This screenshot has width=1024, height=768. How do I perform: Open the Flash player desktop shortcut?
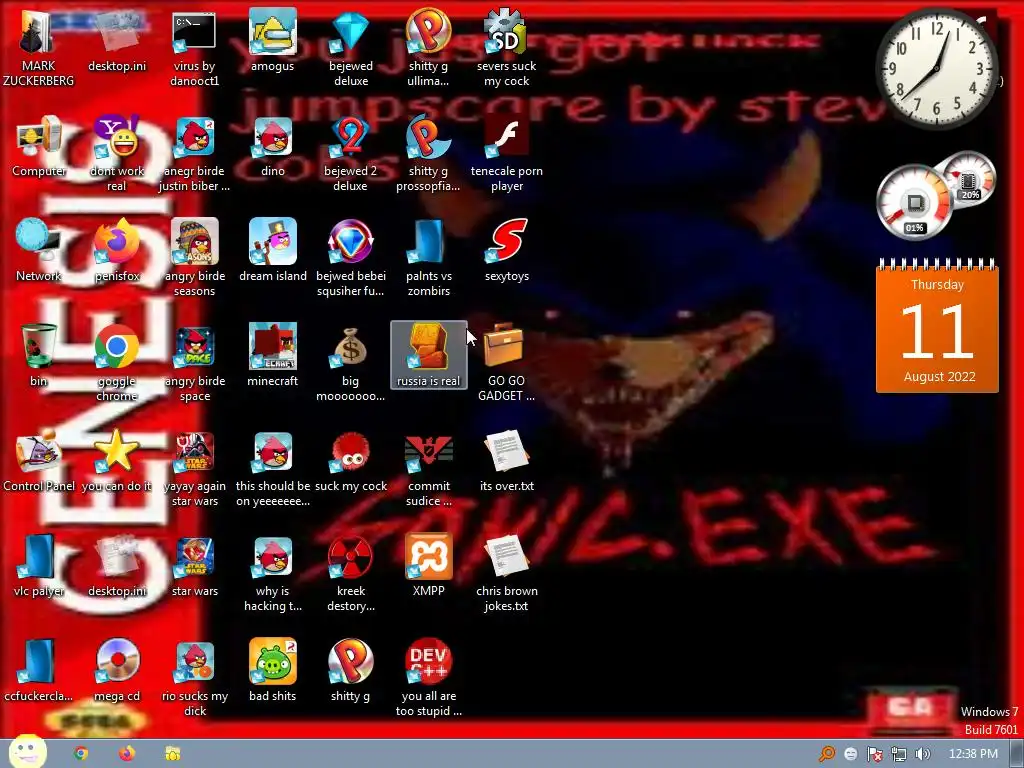pyautogui.click(x=507, y=153)
